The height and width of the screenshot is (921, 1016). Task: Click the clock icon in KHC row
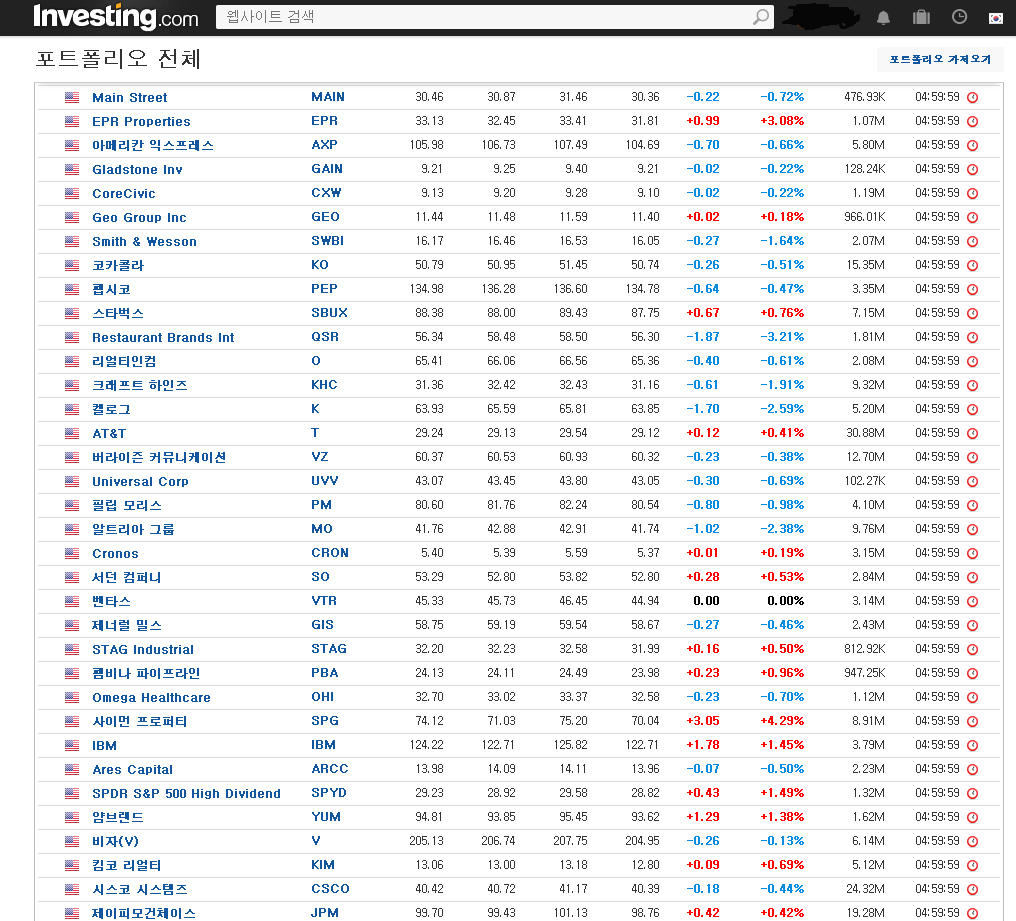pyautogui.click(x=972, y=385)
